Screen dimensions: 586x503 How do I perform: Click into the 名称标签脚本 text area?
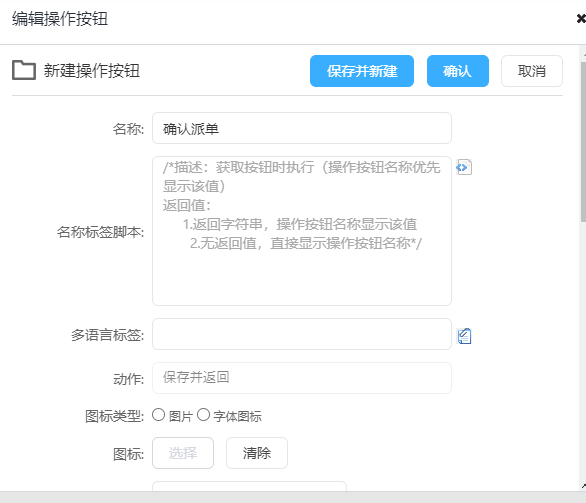click(302, 231)
